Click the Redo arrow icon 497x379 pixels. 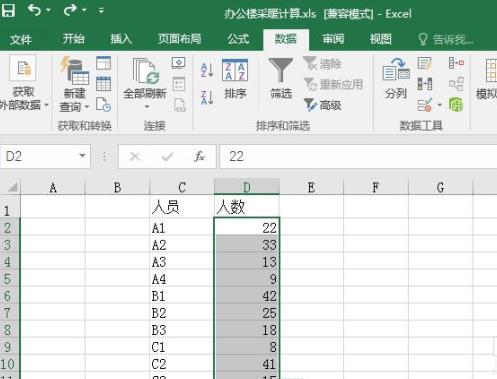(70, 10)
